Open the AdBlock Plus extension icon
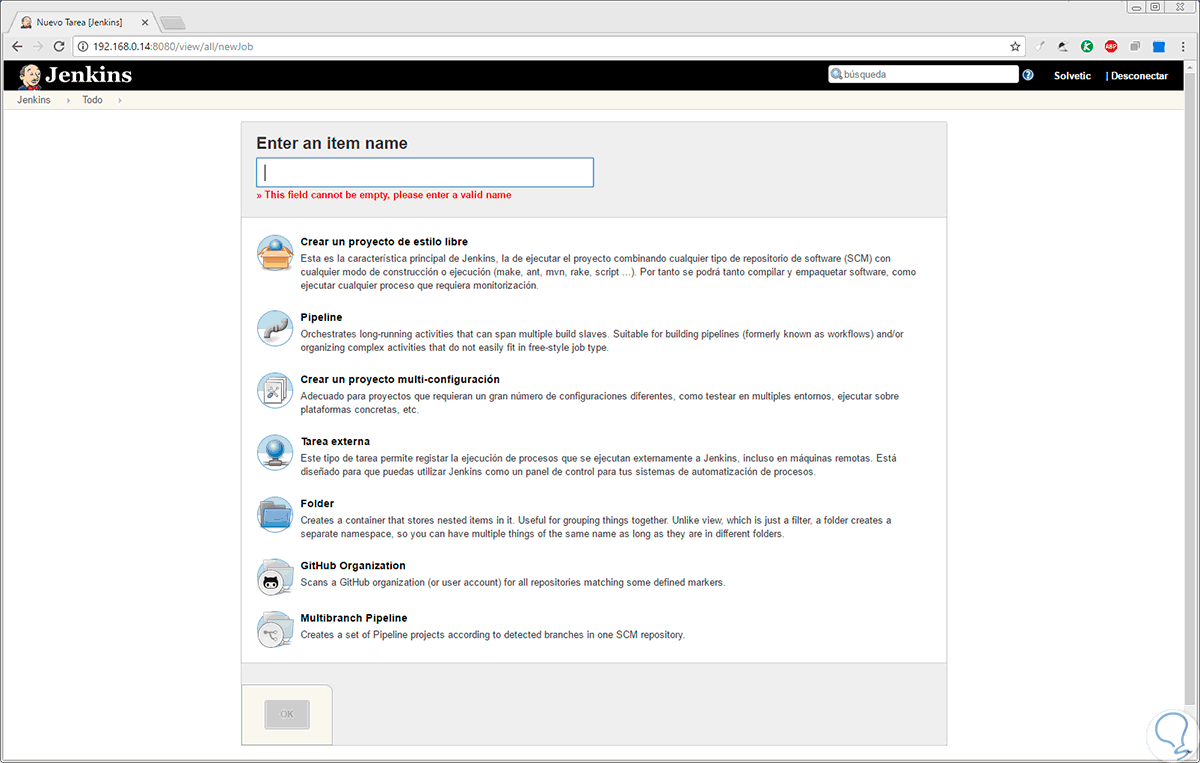 click(x=1111, y=46)
